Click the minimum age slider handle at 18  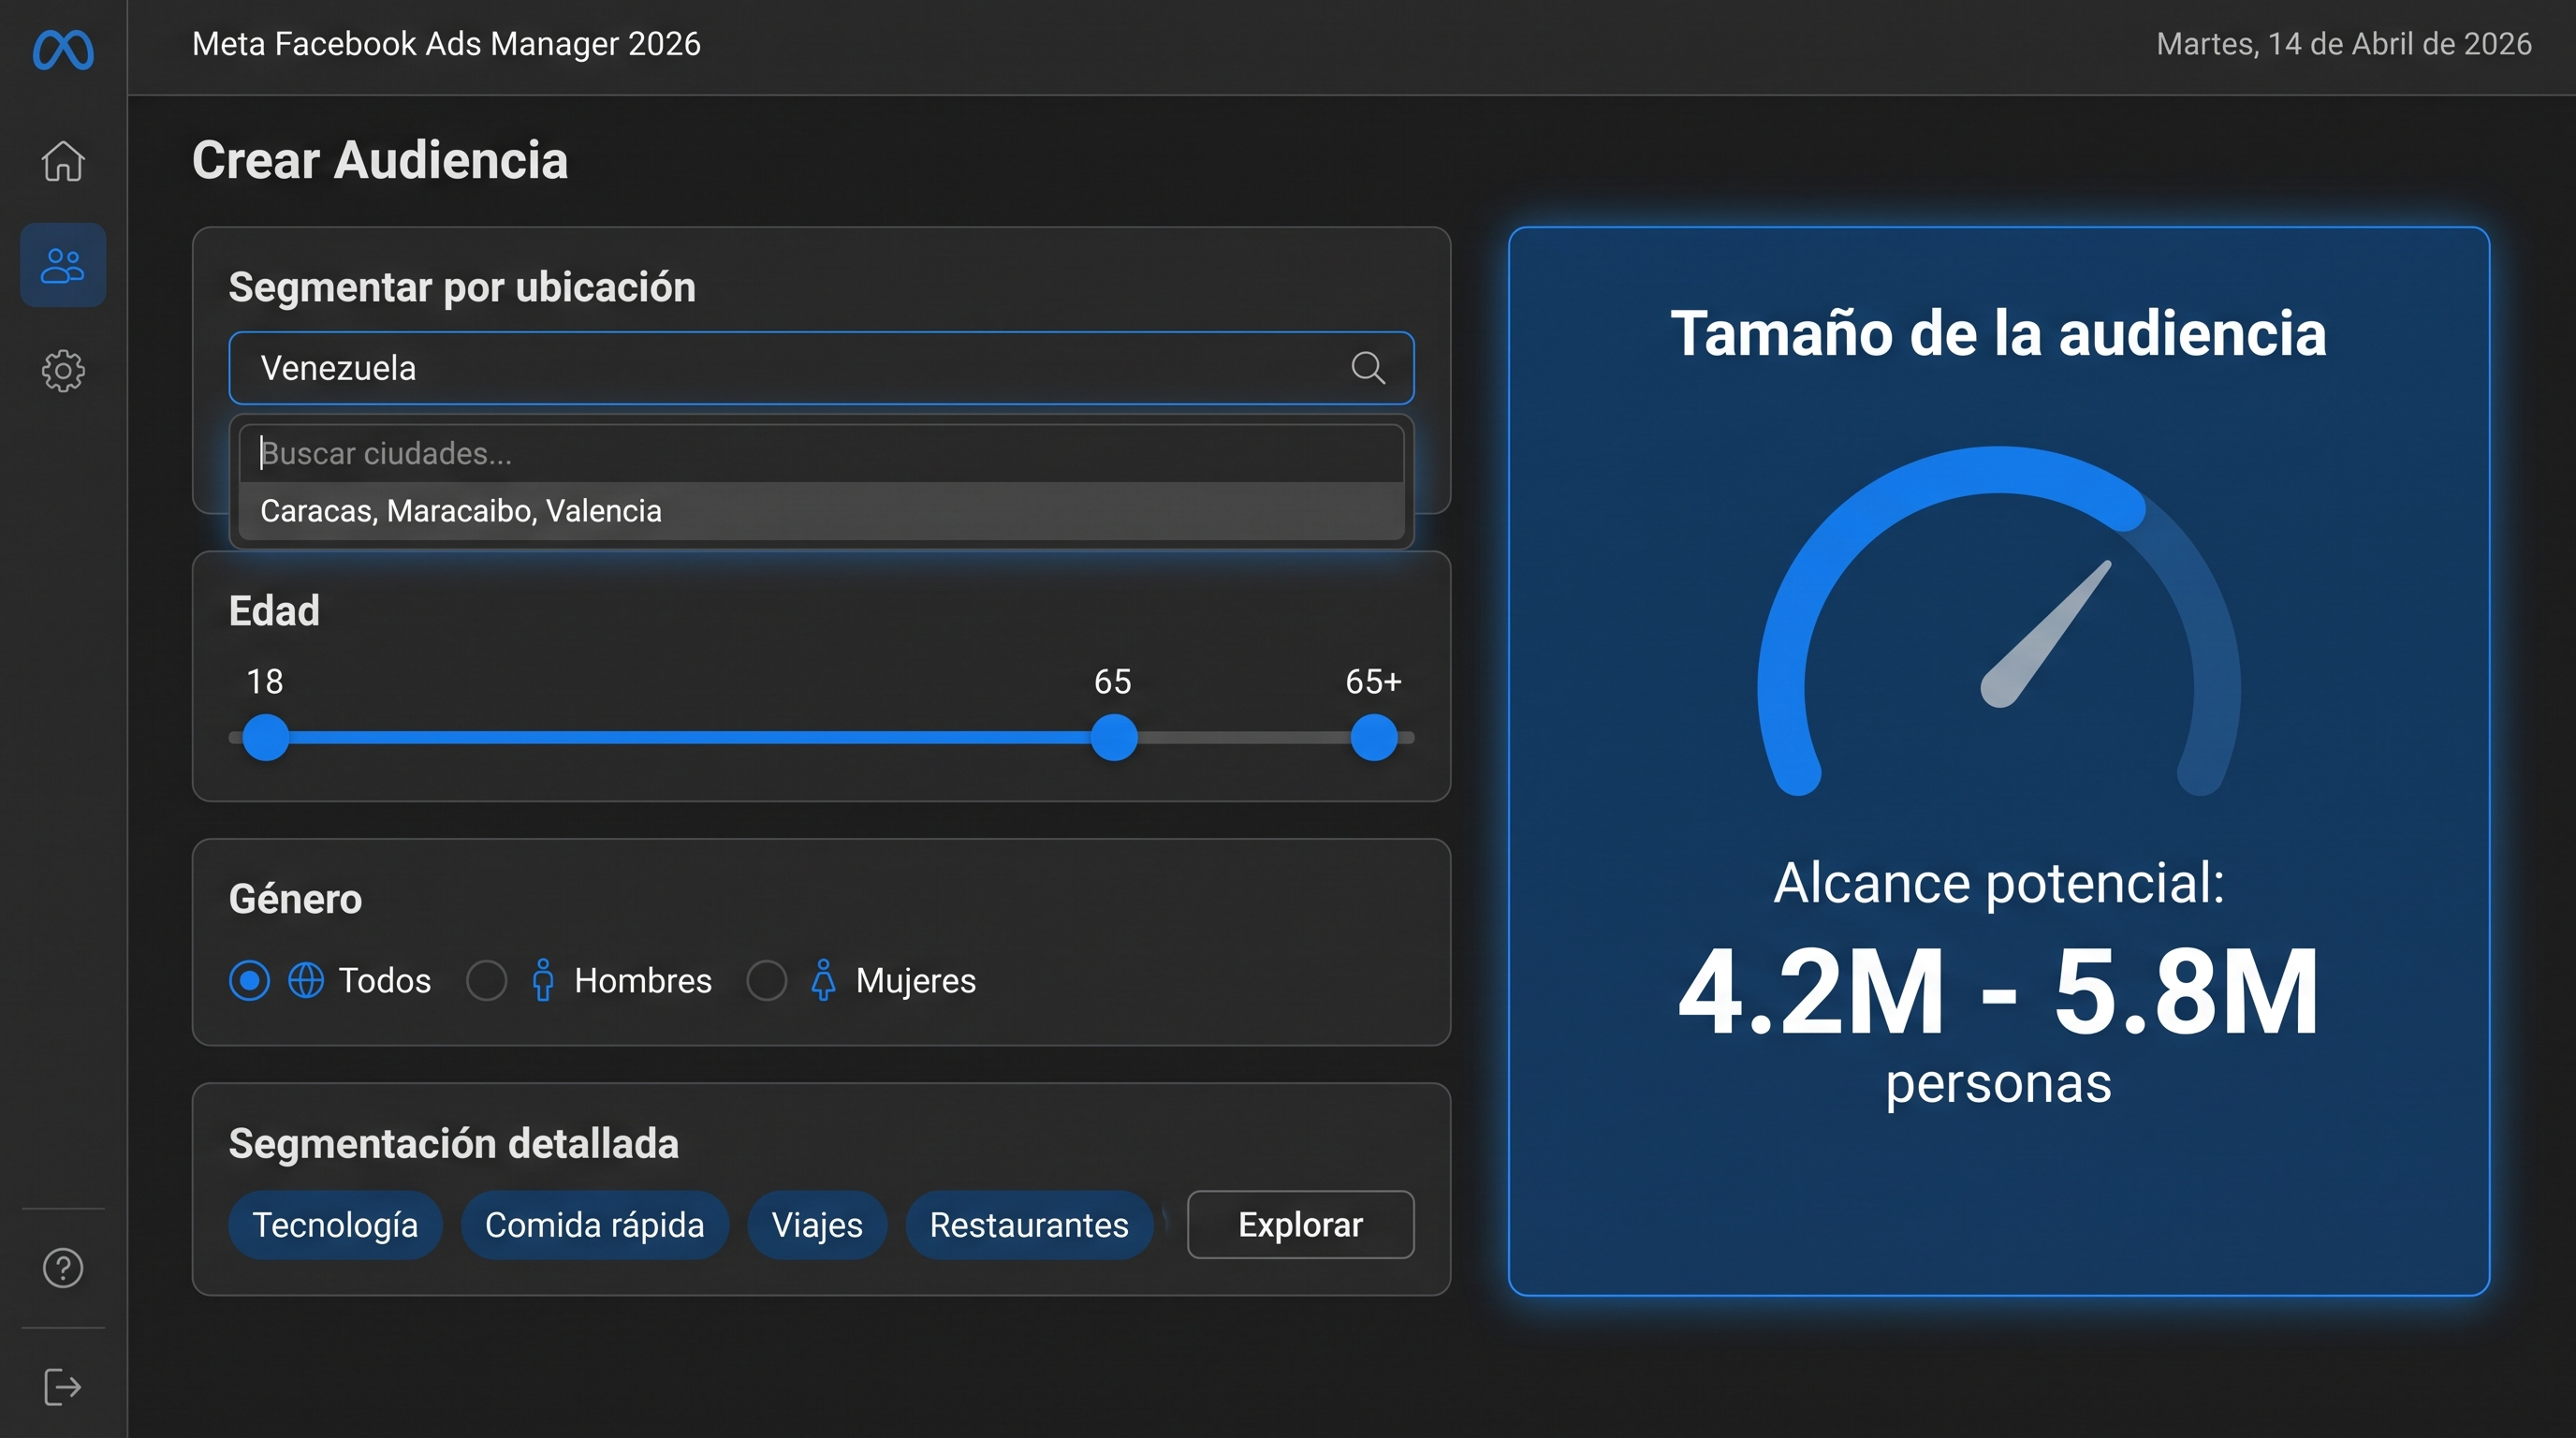[266, 738]
